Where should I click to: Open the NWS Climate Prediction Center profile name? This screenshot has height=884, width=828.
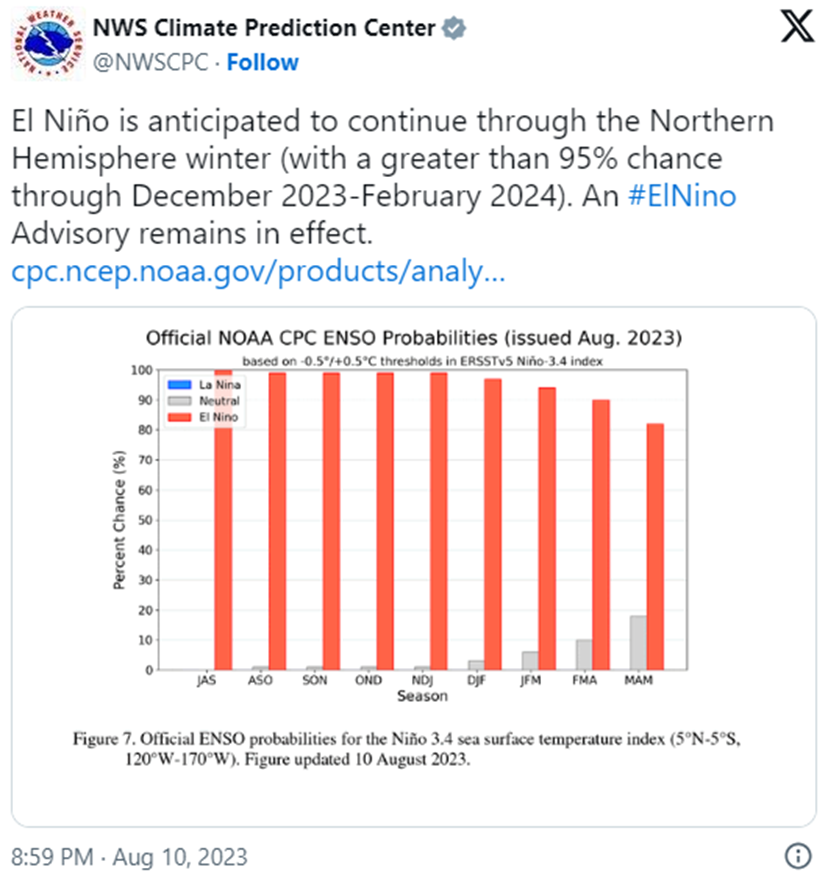(x=263, y=28)
